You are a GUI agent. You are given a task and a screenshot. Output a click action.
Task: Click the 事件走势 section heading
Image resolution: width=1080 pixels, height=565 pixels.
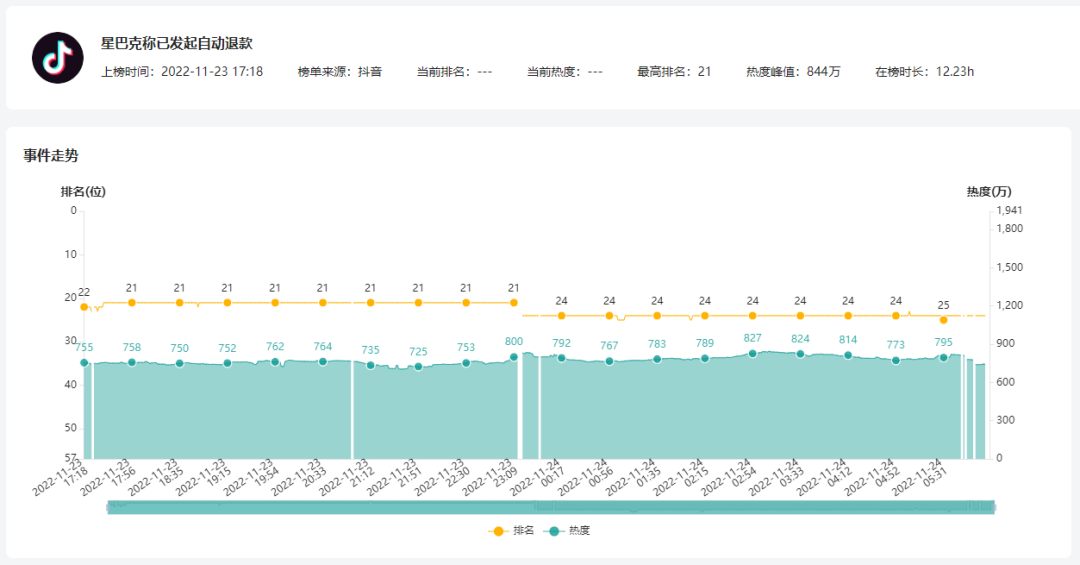click(x=51, y=155)
